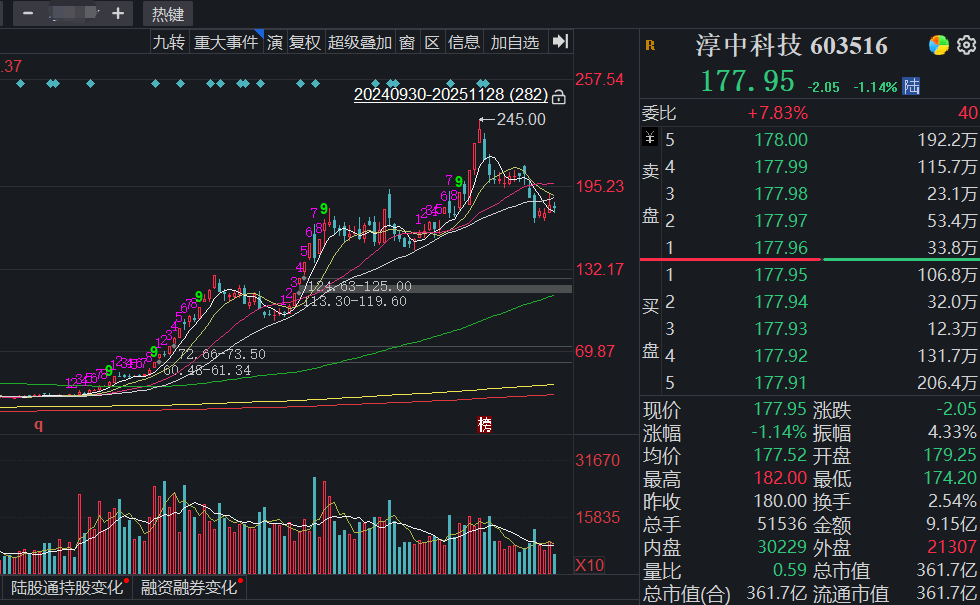The image size is (980, 605).
Task: Click buy 3 price 177.93
Action: point(781,329)
